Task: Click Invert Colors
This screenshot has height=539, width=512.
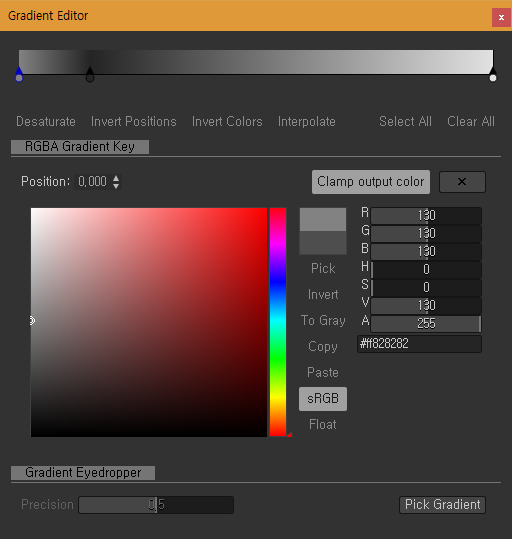Action: point(227,121)
